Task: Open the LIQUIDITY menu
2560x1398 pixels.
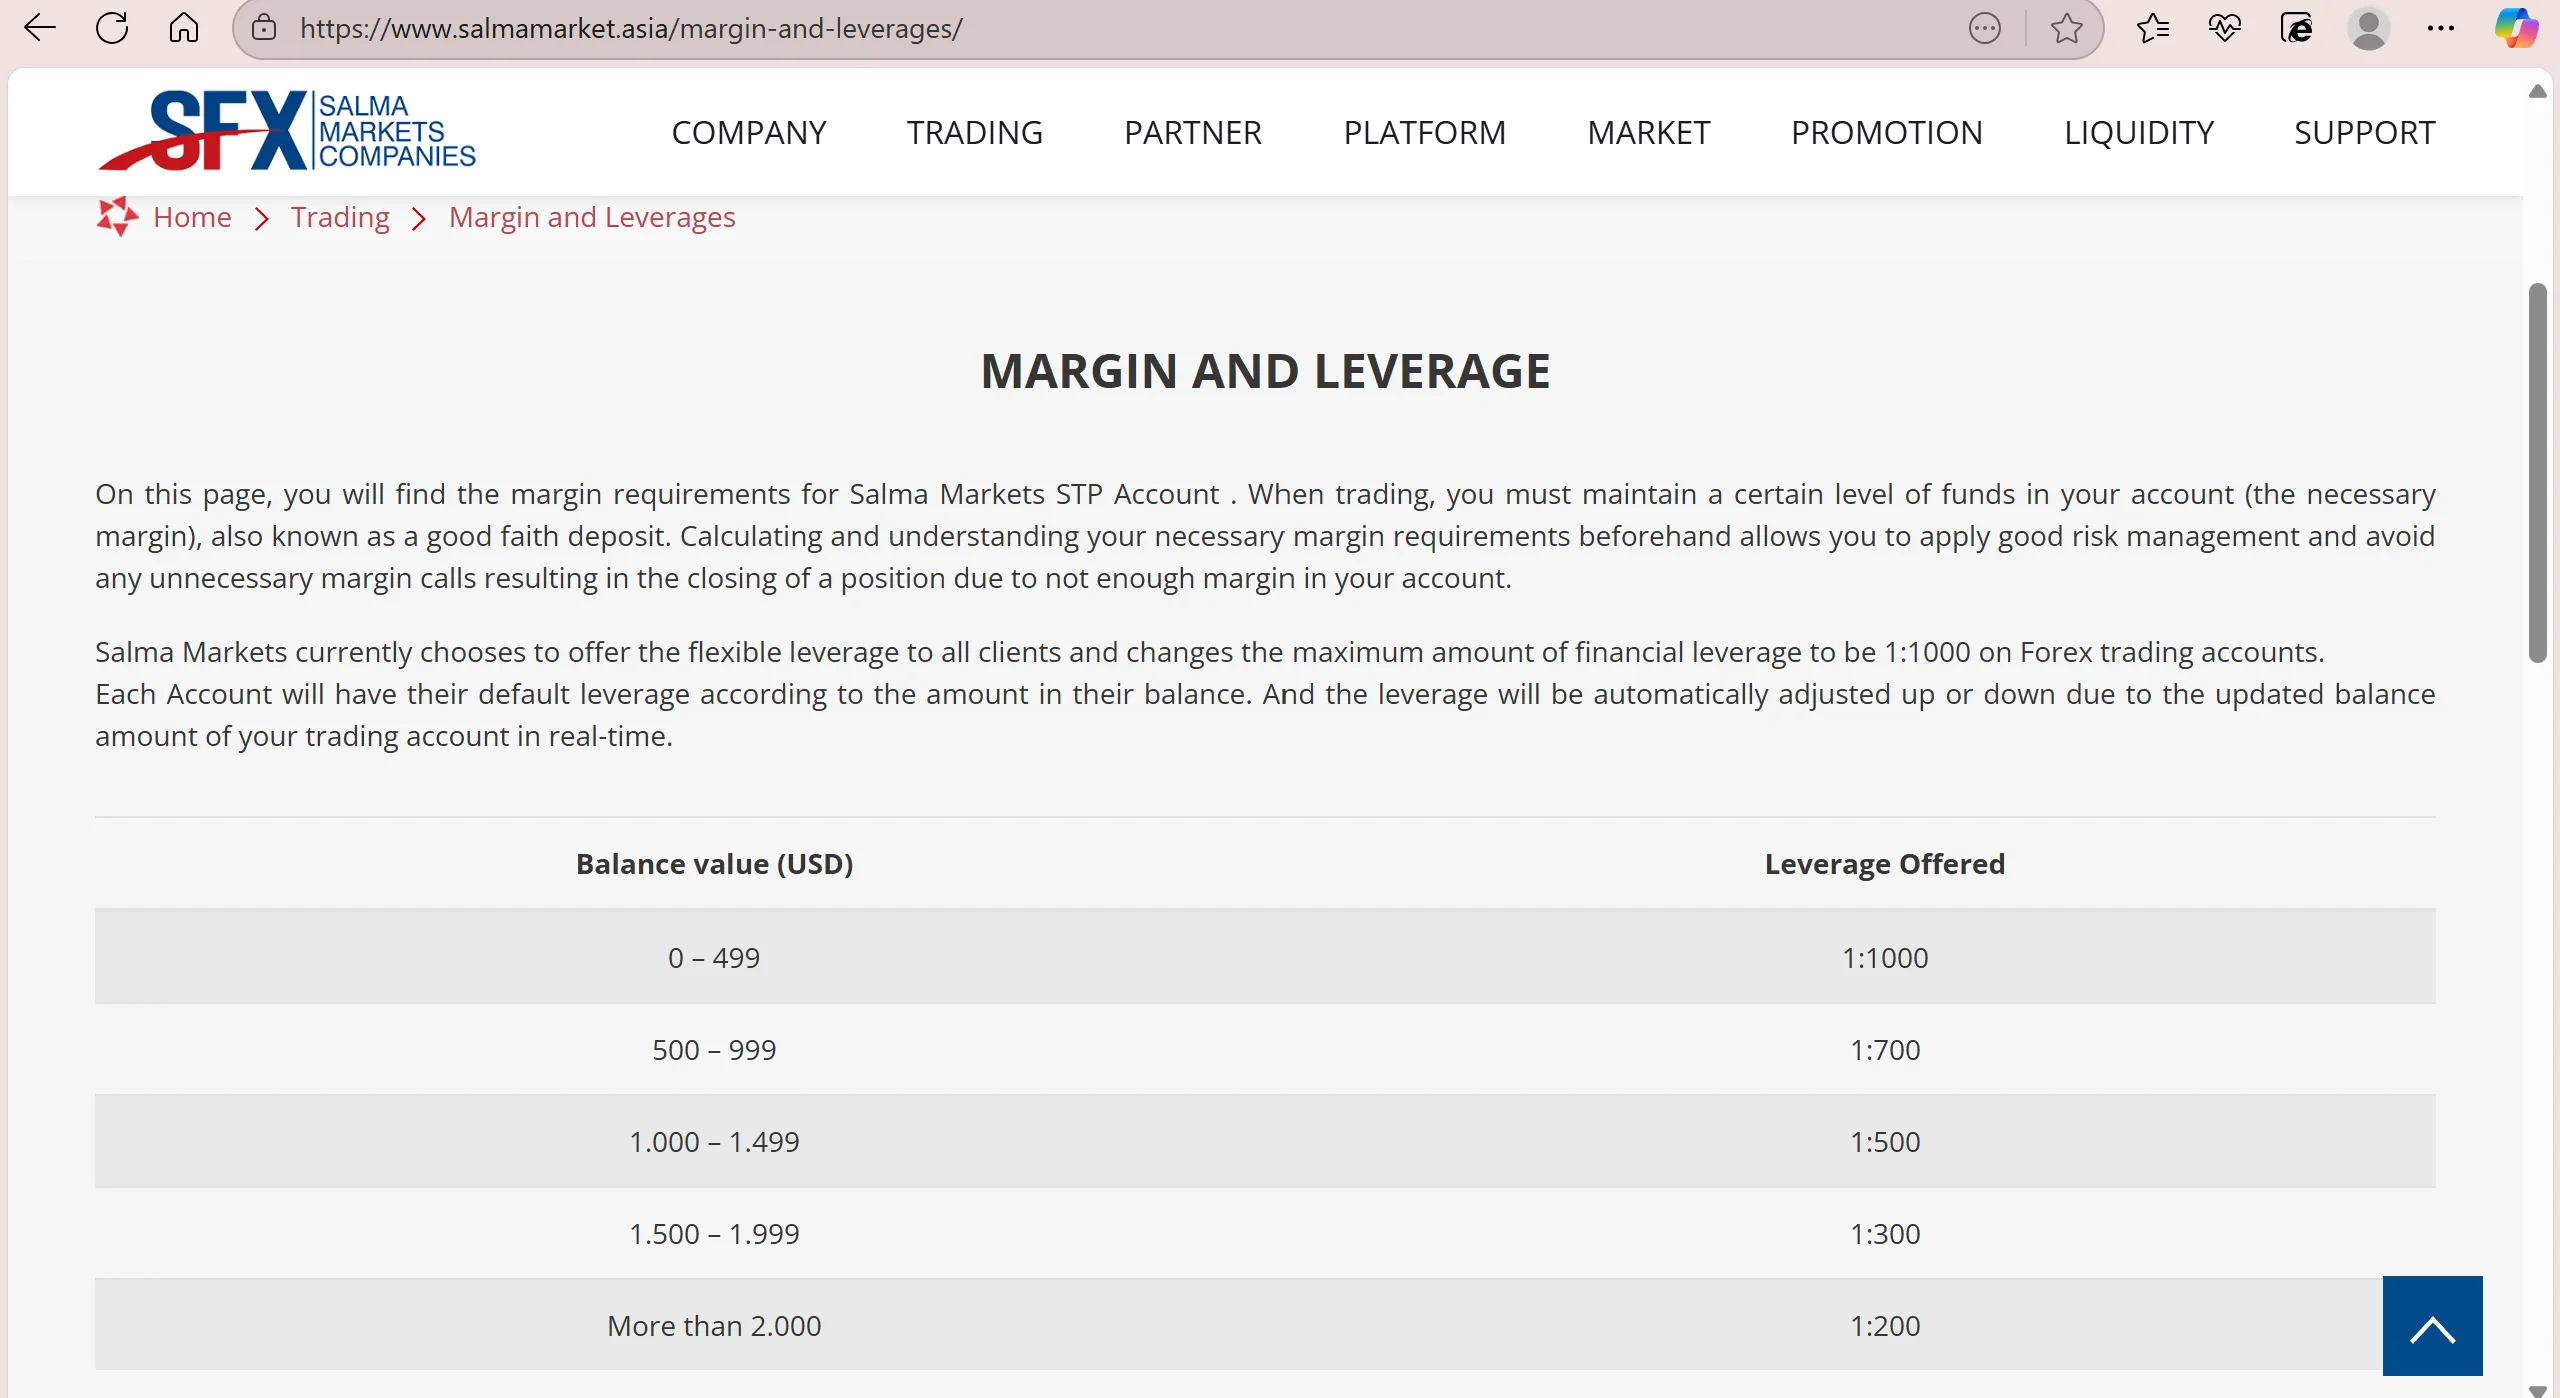Action: 2139,132
